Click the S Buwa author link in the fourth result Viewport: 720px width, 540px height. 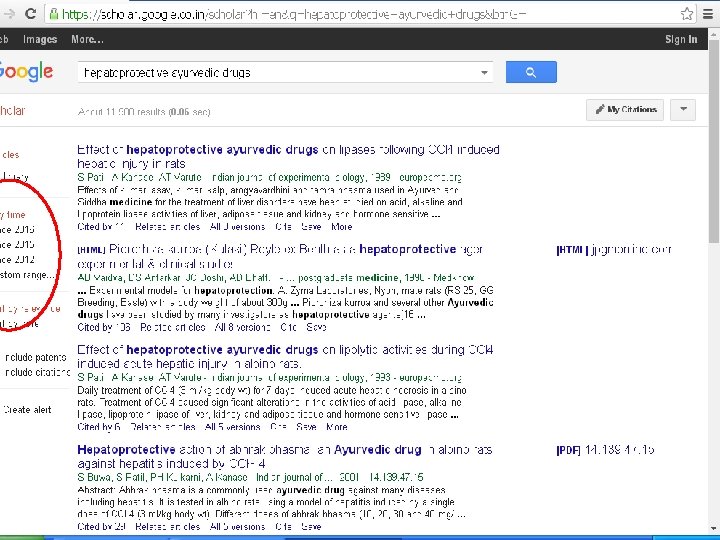[94, 478]
